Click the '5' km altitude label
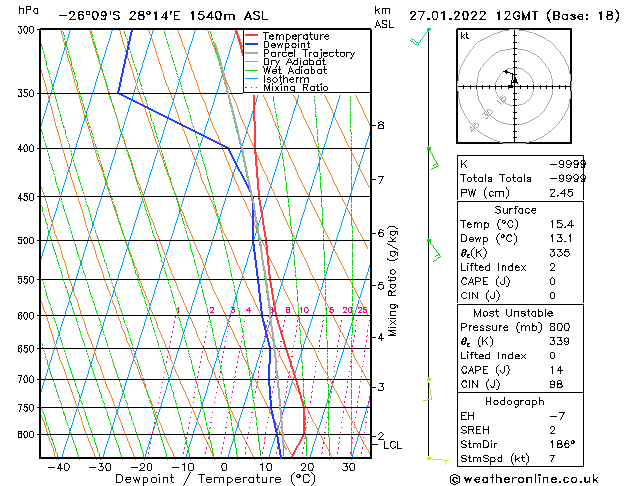Image resolution: width=629 pixels, height=486 pixels. 381,286
